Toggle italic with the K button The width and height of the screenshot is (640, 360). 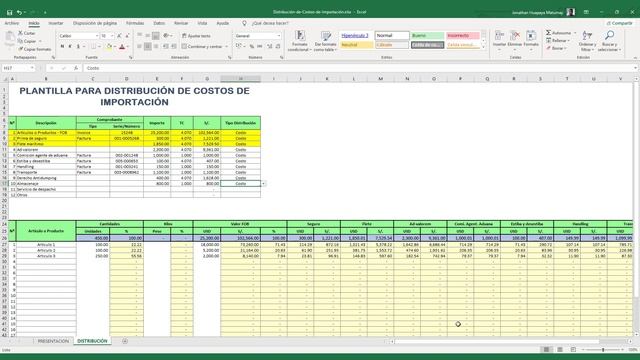coord(70,47)
